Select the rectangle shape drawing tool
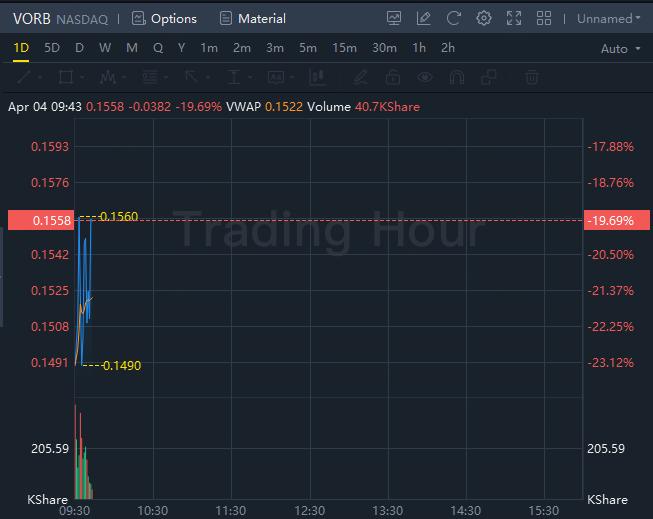 coord(66,77)
